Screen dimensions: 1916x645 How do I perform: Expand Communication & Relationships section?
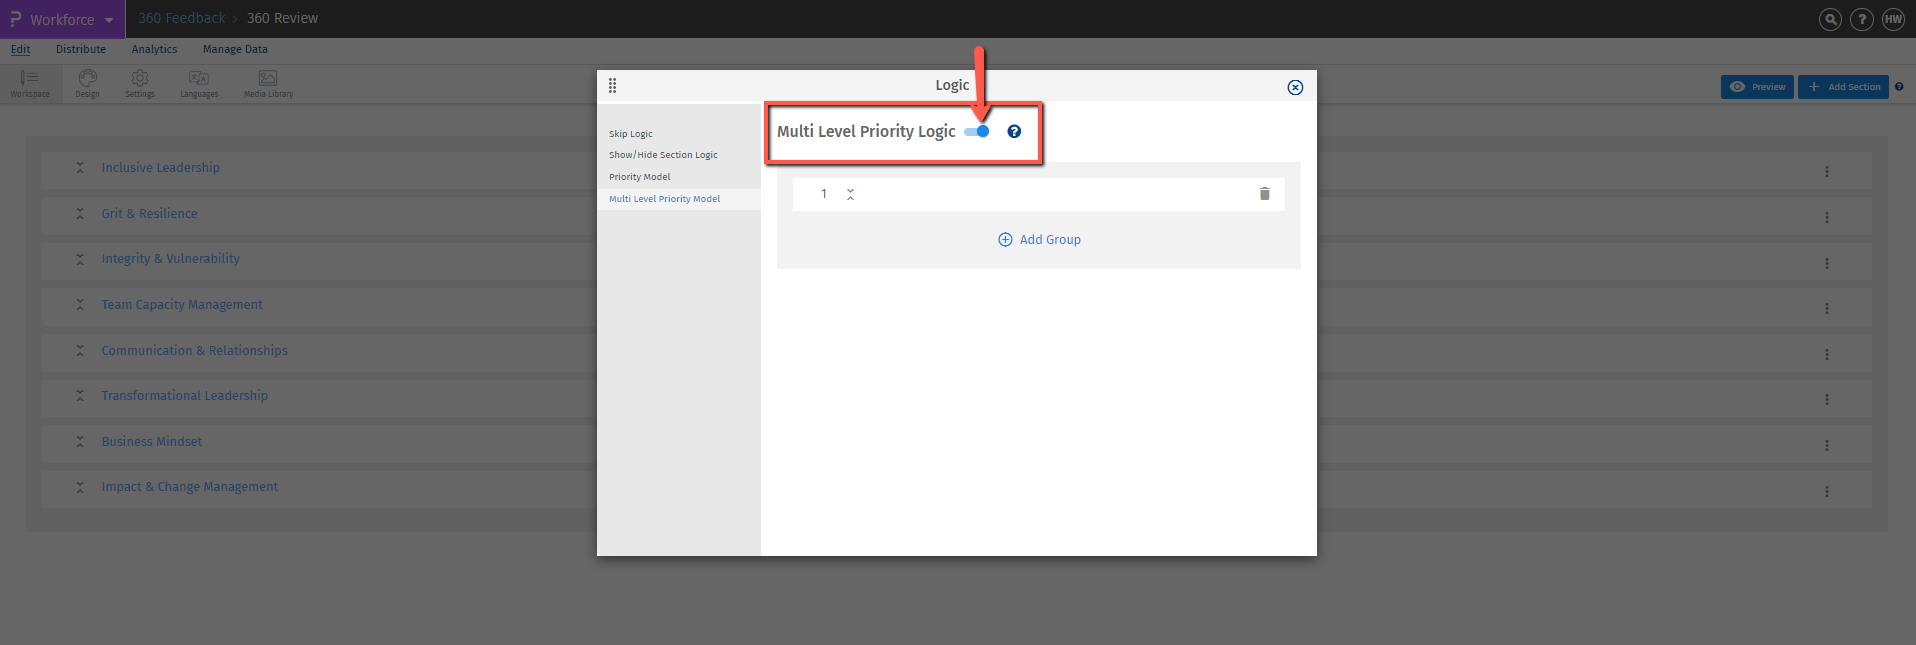pos(80,351)
